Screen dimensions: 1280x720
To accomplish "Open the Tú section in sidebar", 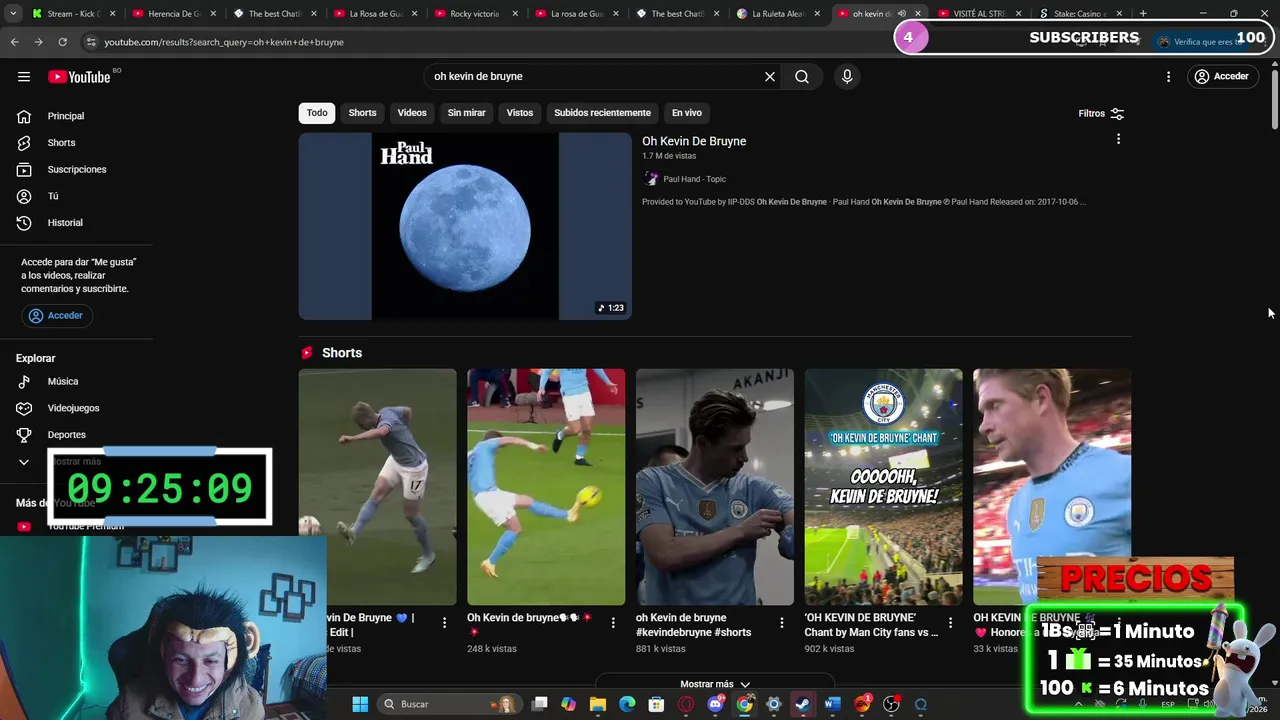I will coord(53,196).
